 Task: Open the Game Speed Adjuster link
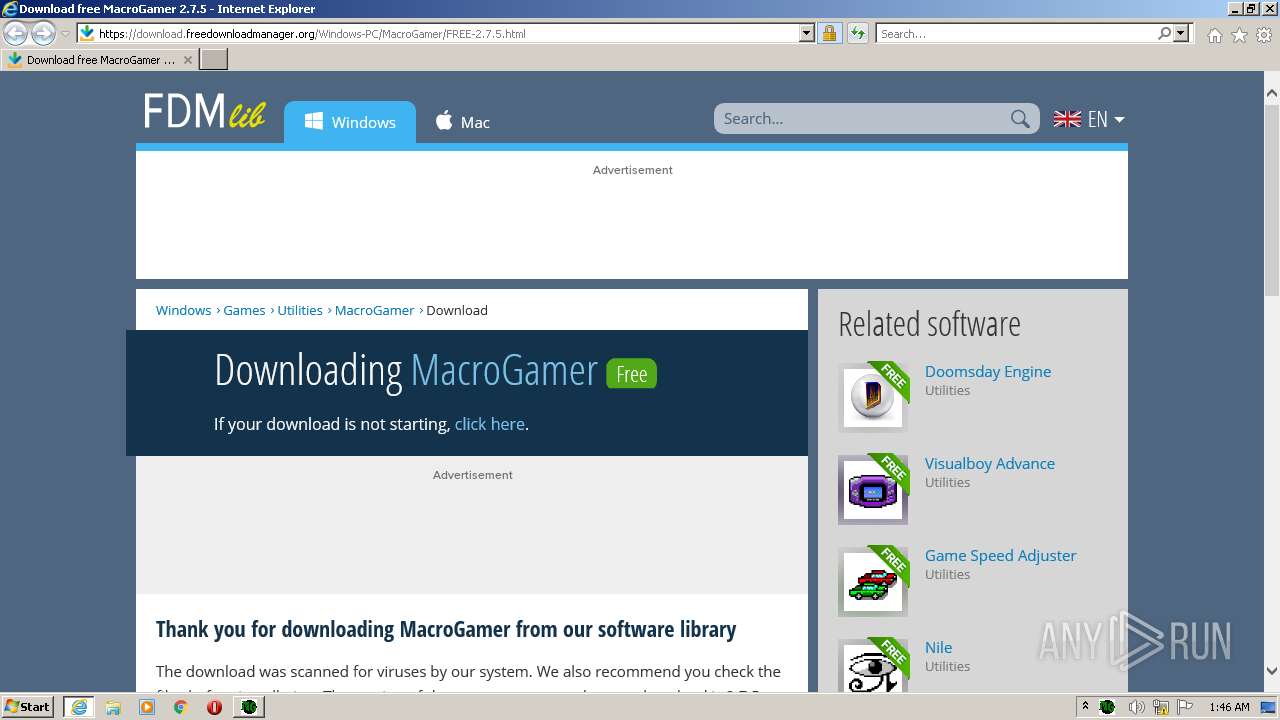tap(1001, 555)
